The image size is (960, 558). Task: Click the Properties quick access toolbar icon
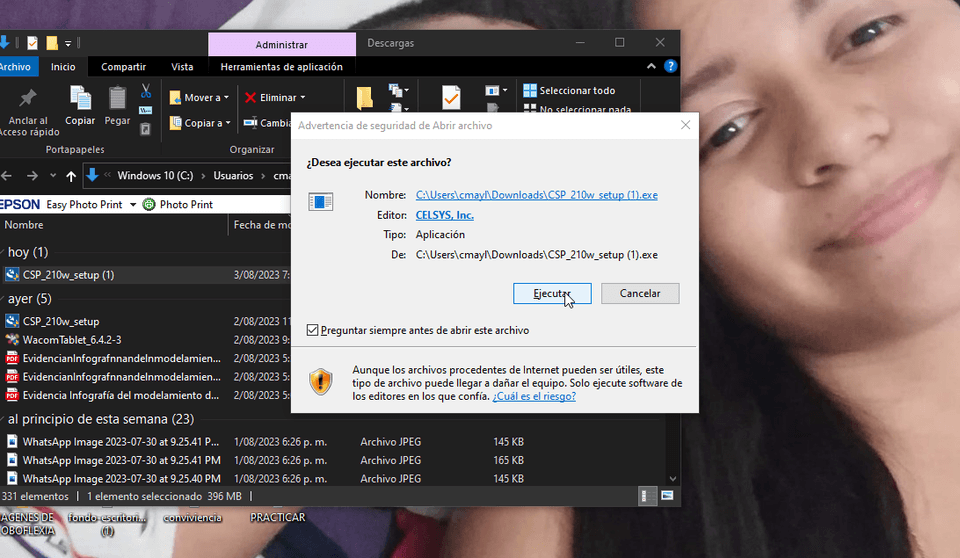coord(32,43)
